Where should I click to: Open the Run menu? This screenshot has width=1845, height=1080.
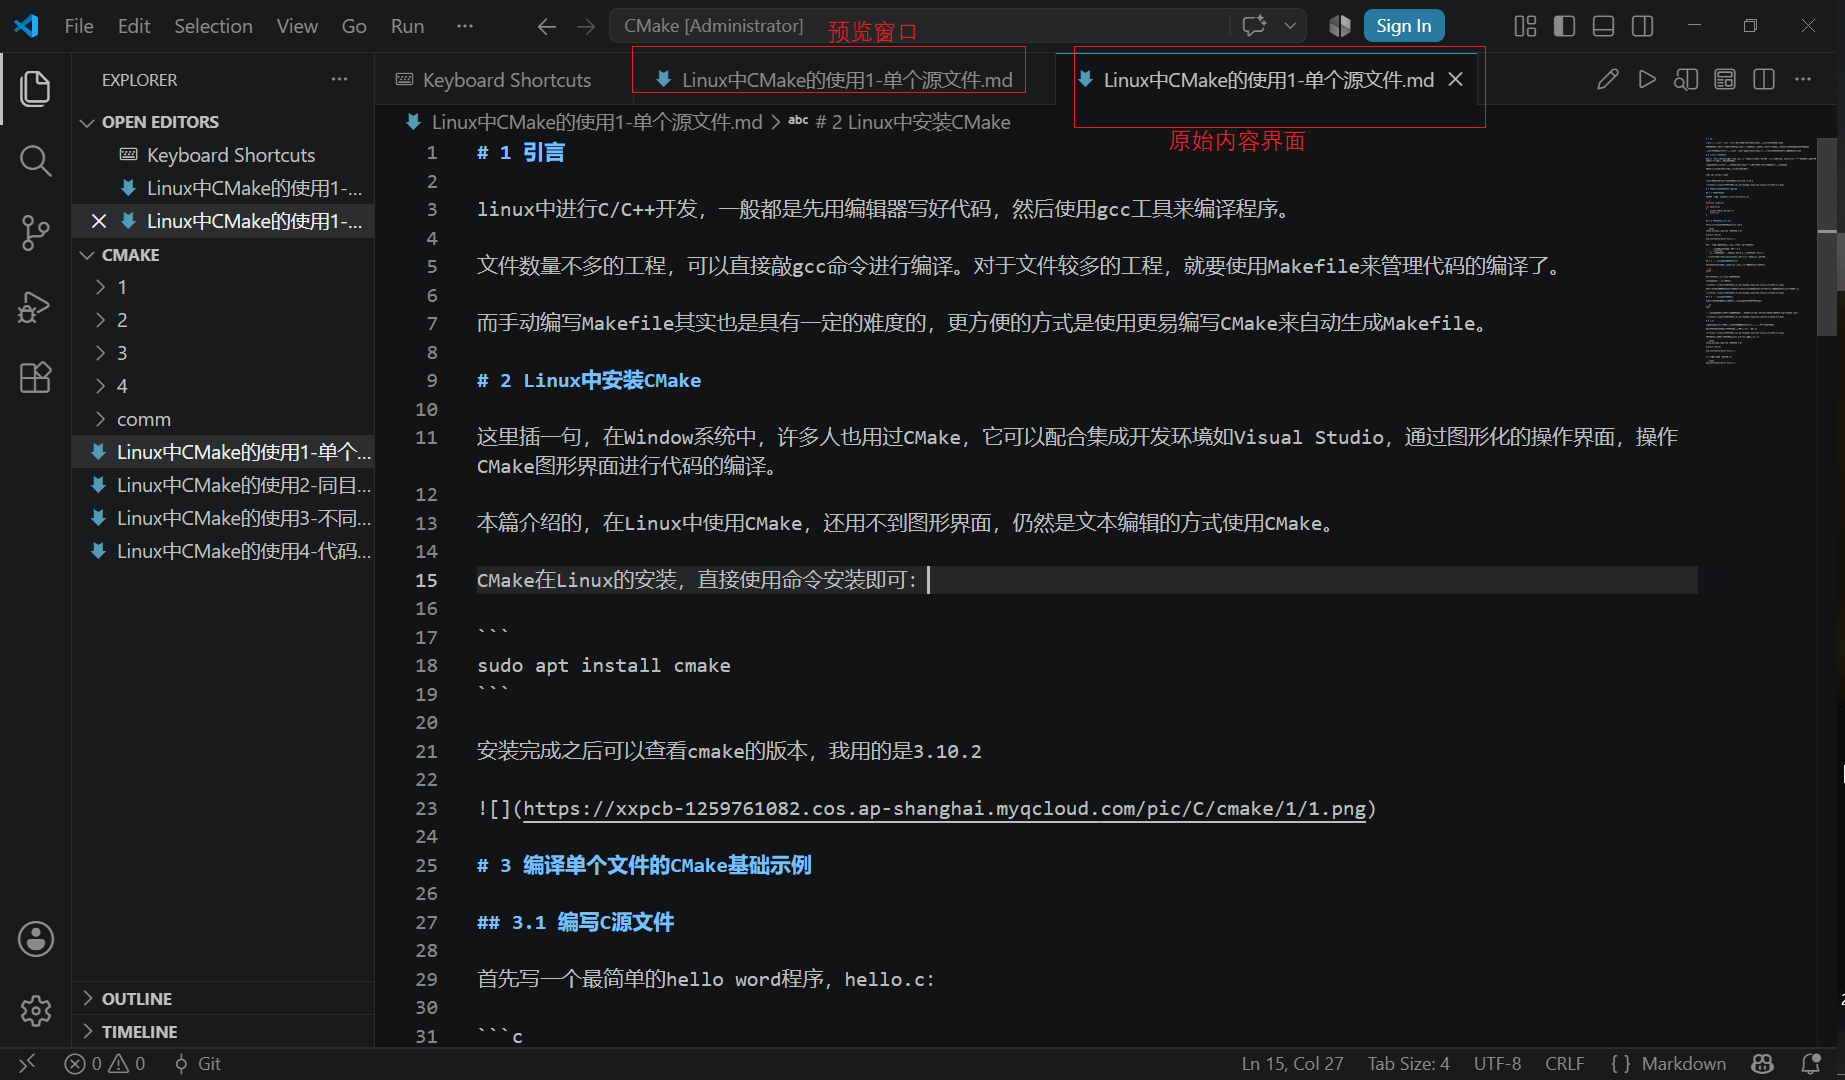click(407, 26)
